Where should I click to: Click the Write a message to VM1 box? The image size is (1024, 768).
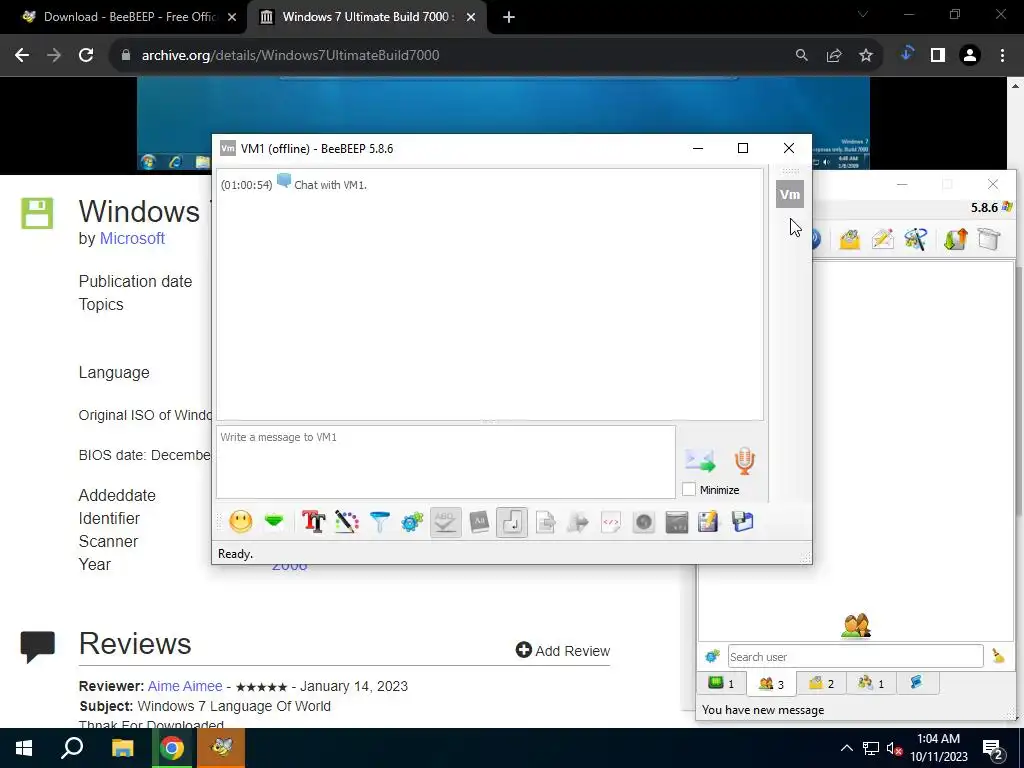click(x=445, y=462)
